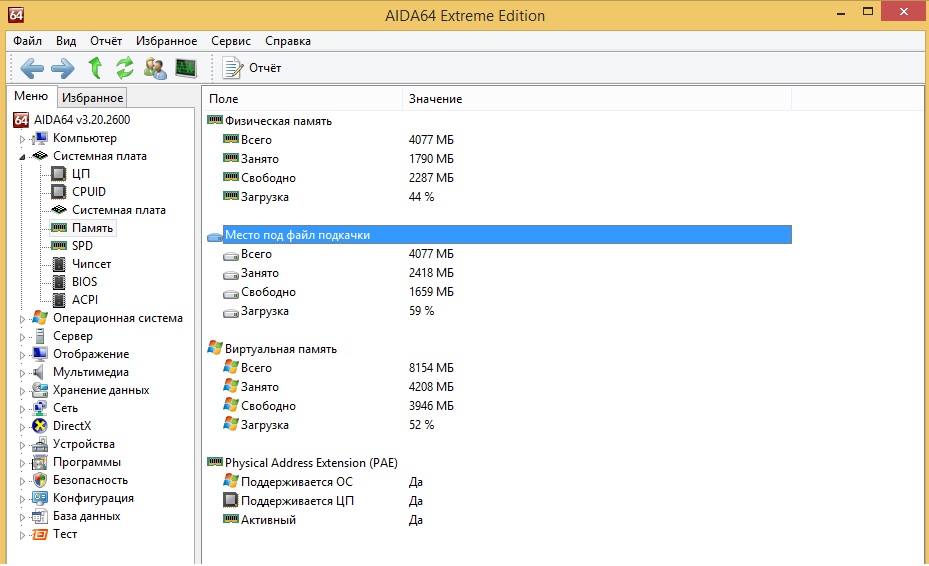This screenshot has height=566, width=929.
Task: Expand the Отображение tree node
Action: [x=22, y=355]
